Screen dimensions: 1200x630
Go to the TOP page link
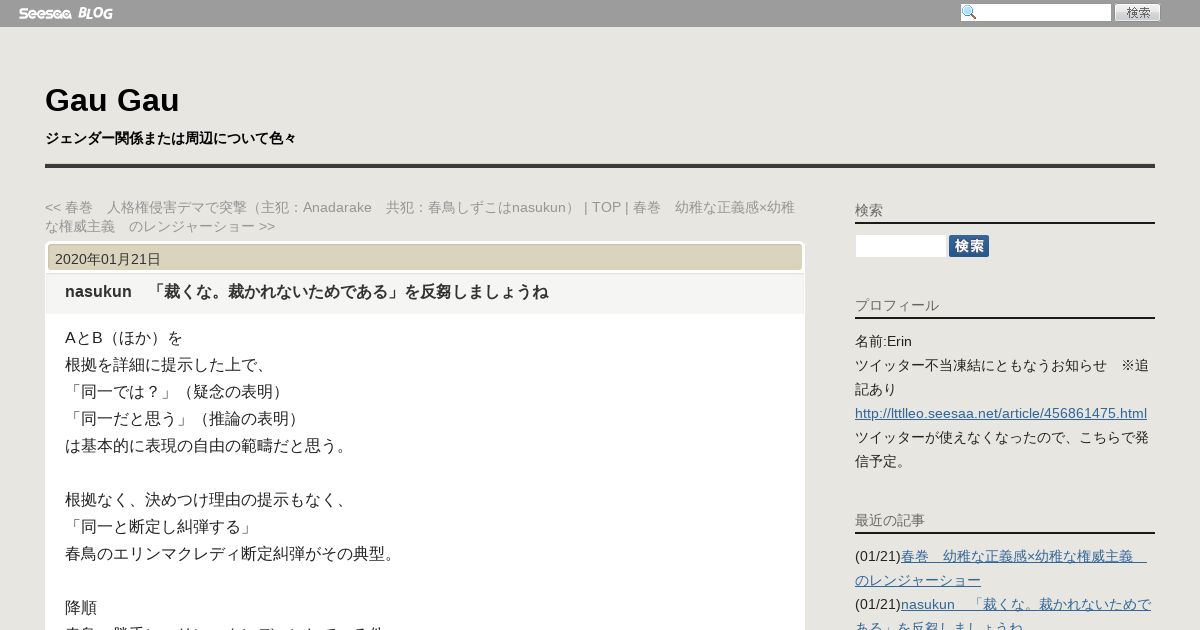tap(606, 207)
